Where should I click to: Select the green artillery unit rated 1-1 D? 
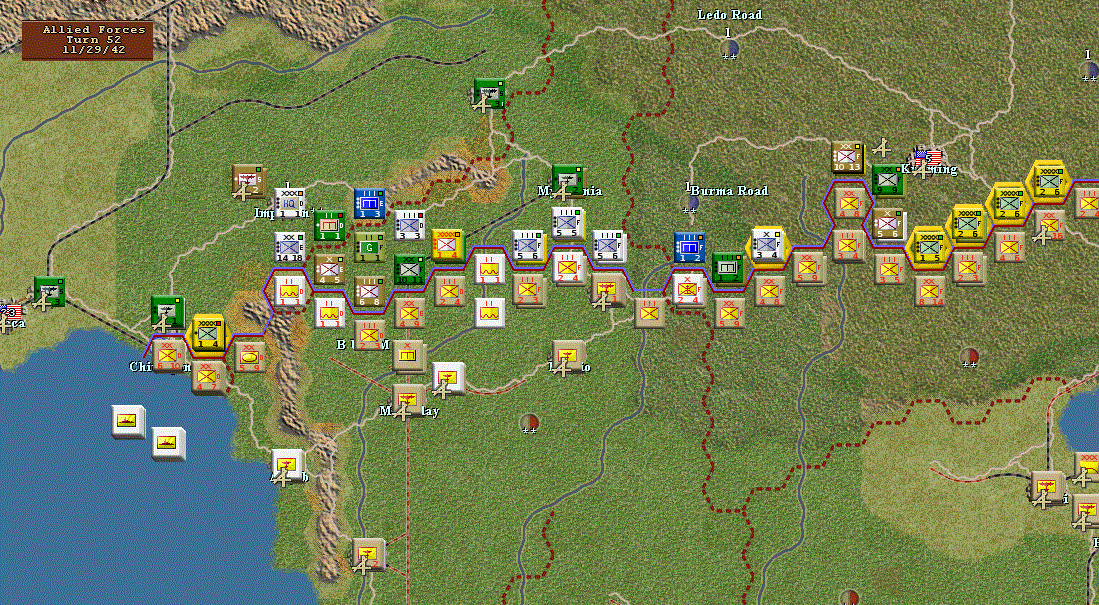tap(329, 226)
